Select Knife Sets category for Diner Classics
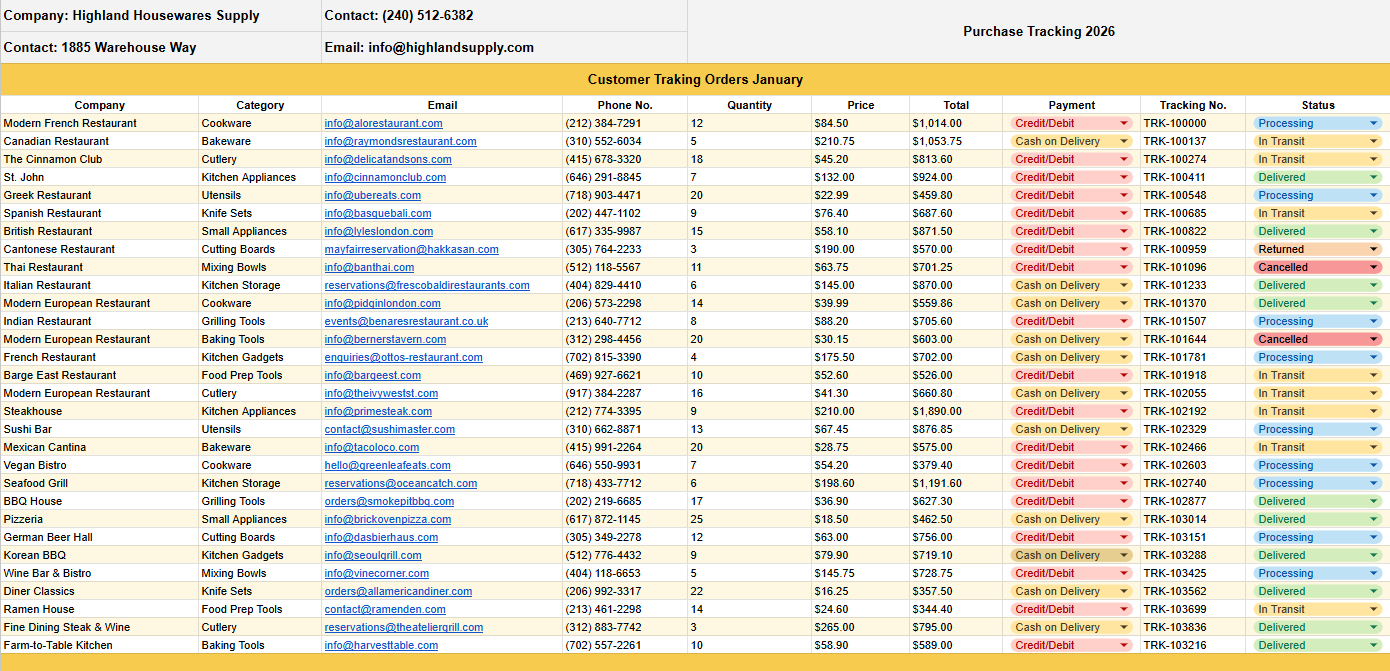The width and height of the screenshot is (1390, 671). (x=260, y=591)
